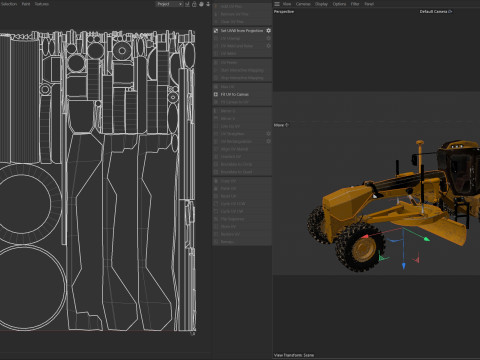Click the Boundary to Quad command
The height and width of the screenshot is (360, 480).
[x=236, y=172]
